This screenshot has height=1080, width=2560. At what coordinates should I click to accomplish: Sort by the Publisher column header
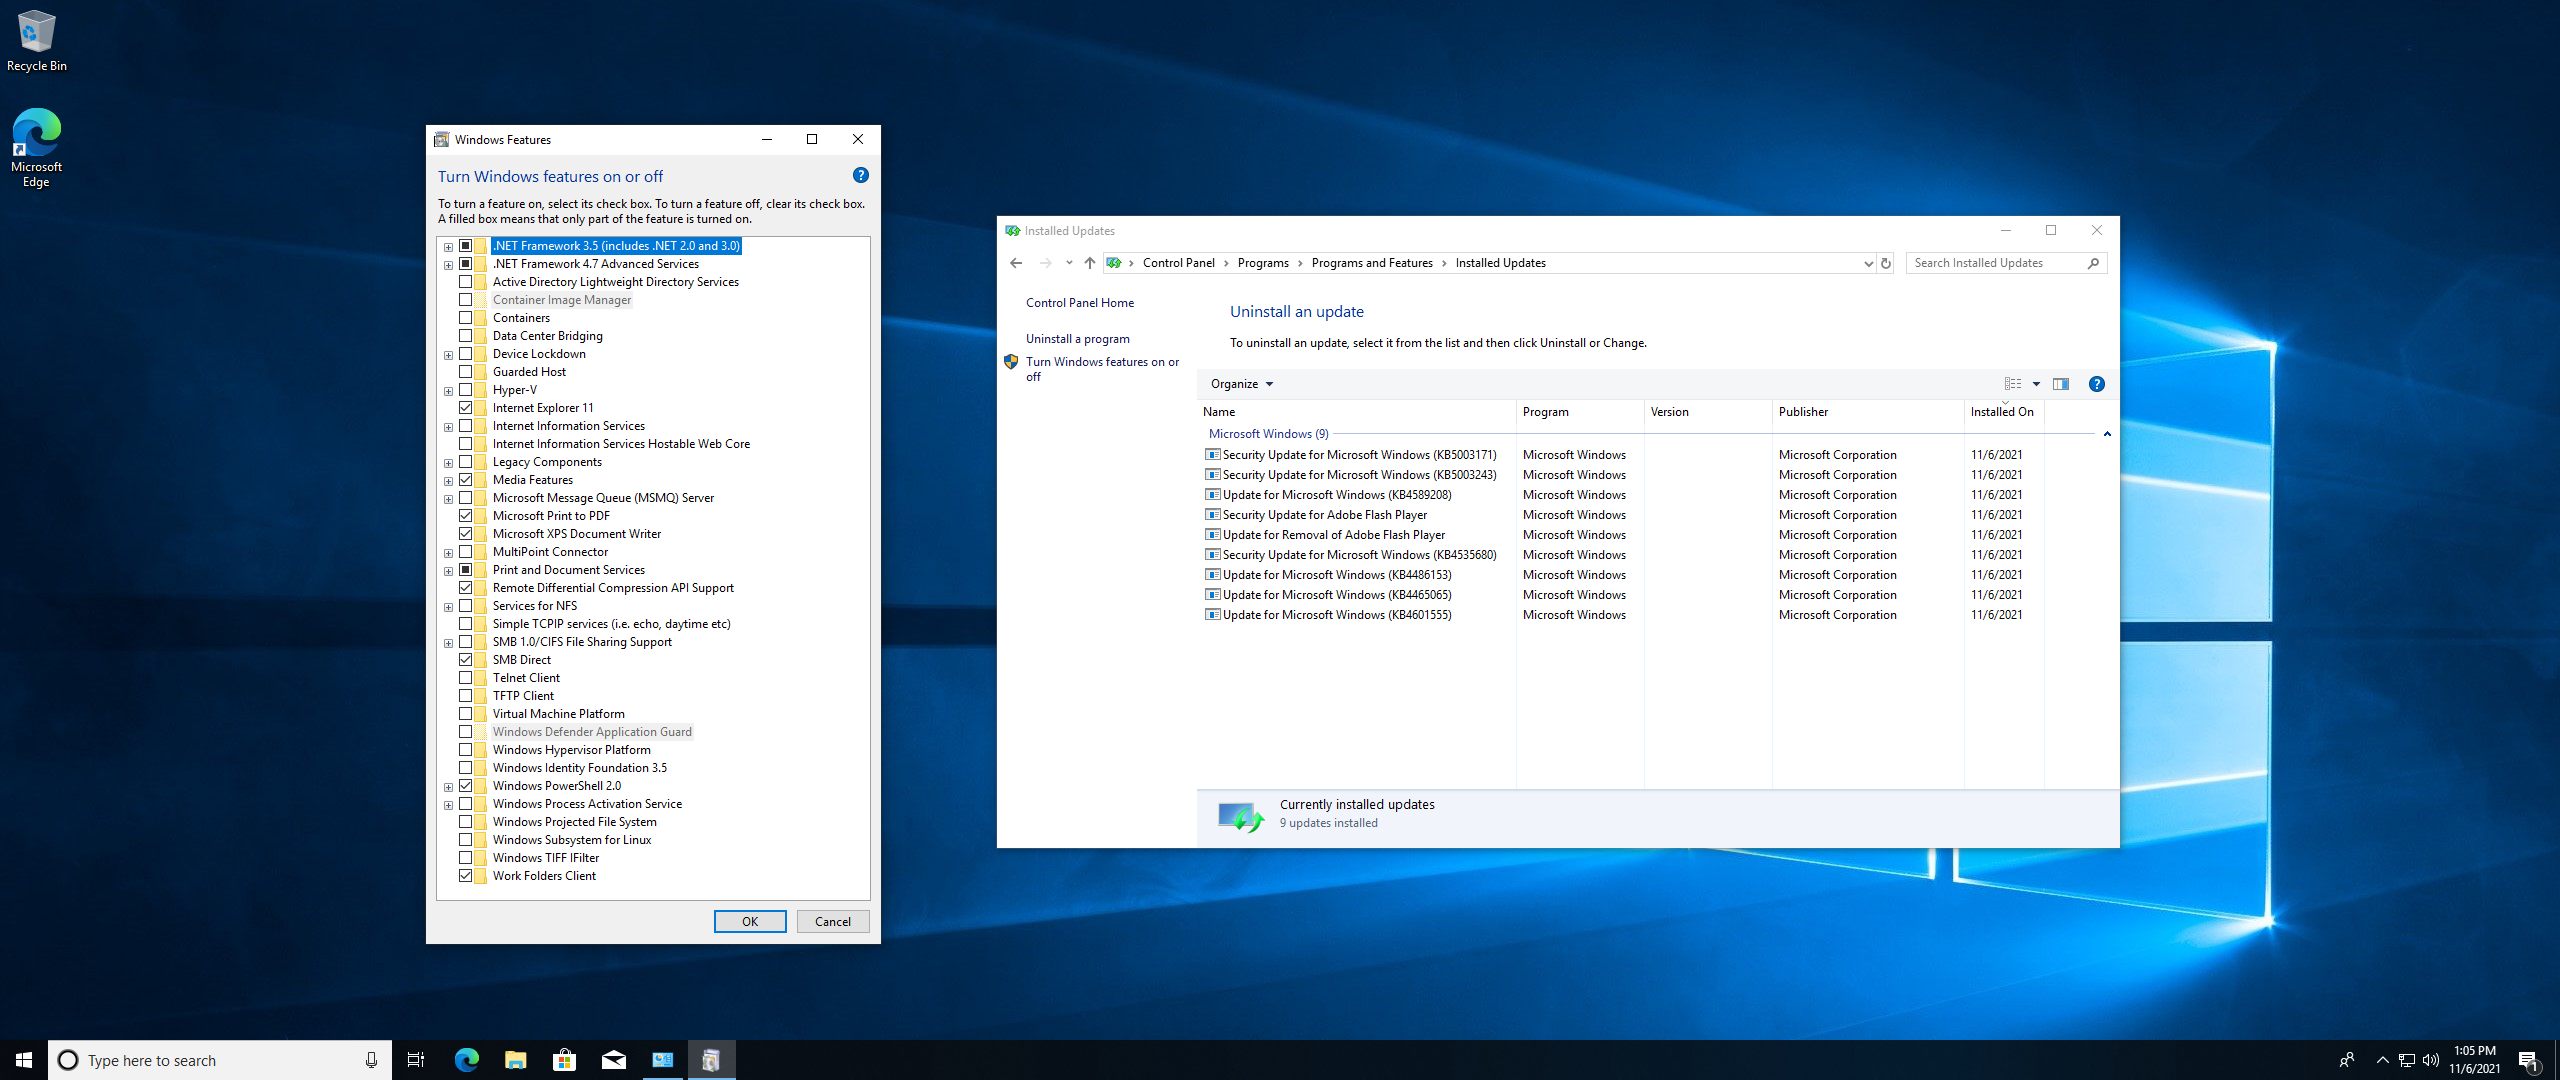point(1868,412)
